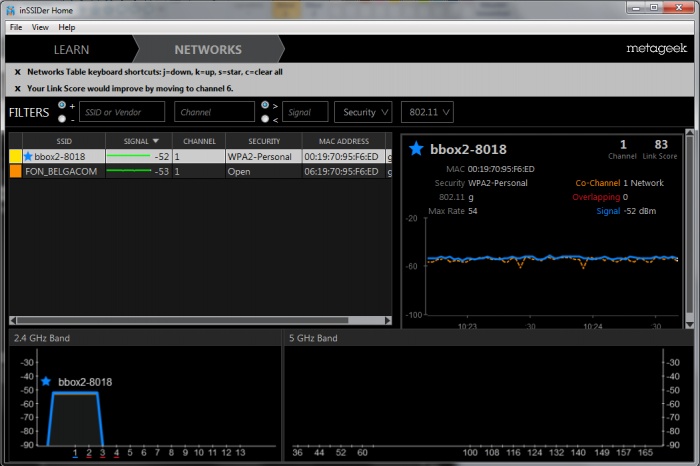Click channel 6 on 2.4 GHz axis
The width and height of the screenshot is (700, 466).
click(x=144, y=453)
